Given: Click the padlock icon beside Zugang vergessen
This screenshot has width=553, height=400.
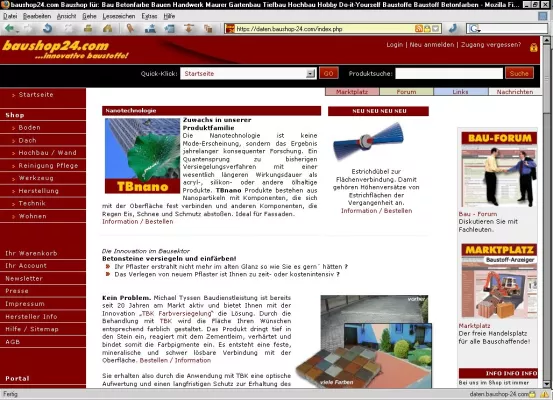Looking at the screenshot, I should pyautogui.click(x=533, y=47).
